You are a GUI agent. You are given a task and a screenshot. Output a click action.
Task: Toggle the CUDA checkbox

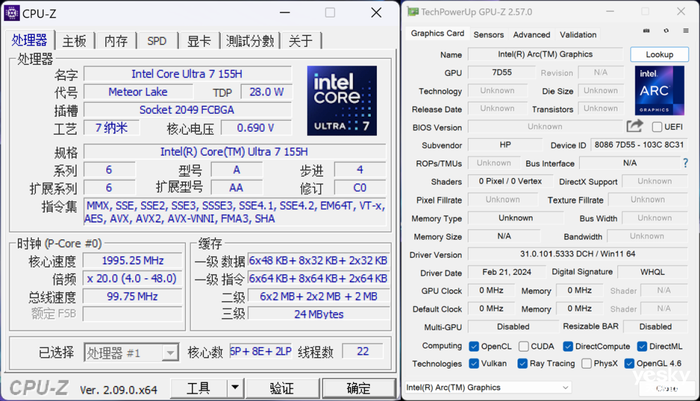[x=524, y=346]
